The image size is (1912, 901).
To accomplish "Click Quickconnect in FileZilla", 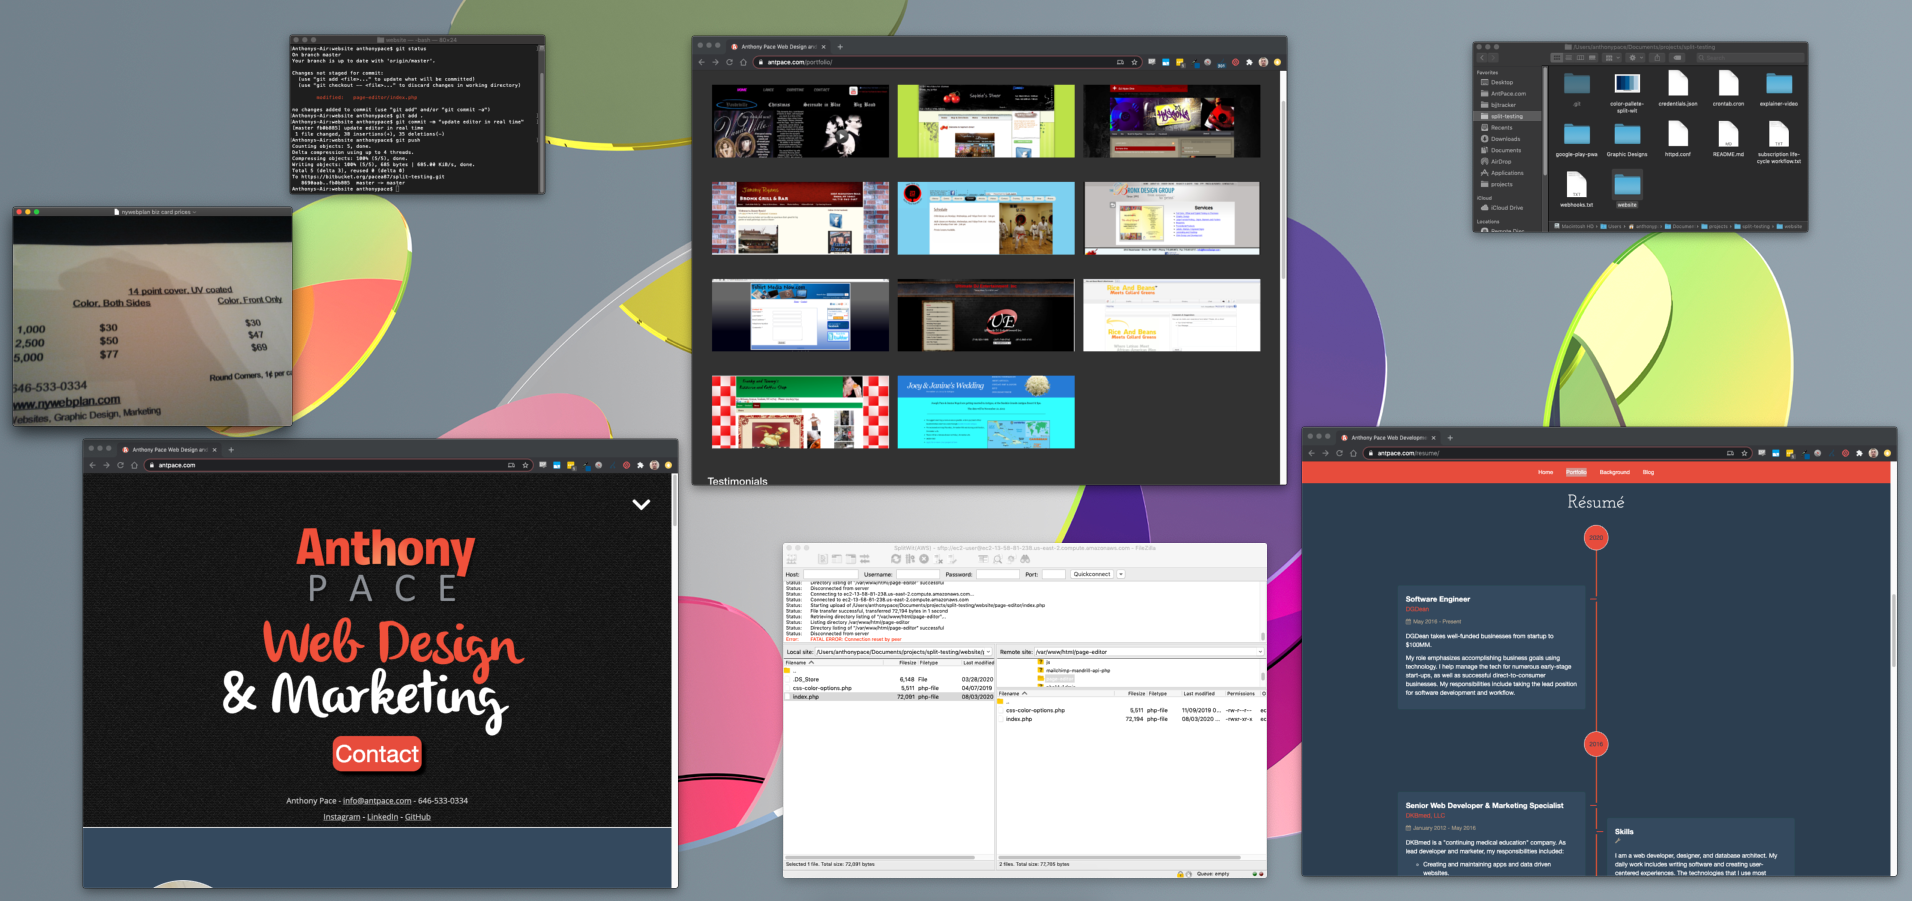I will point(1092,574).
